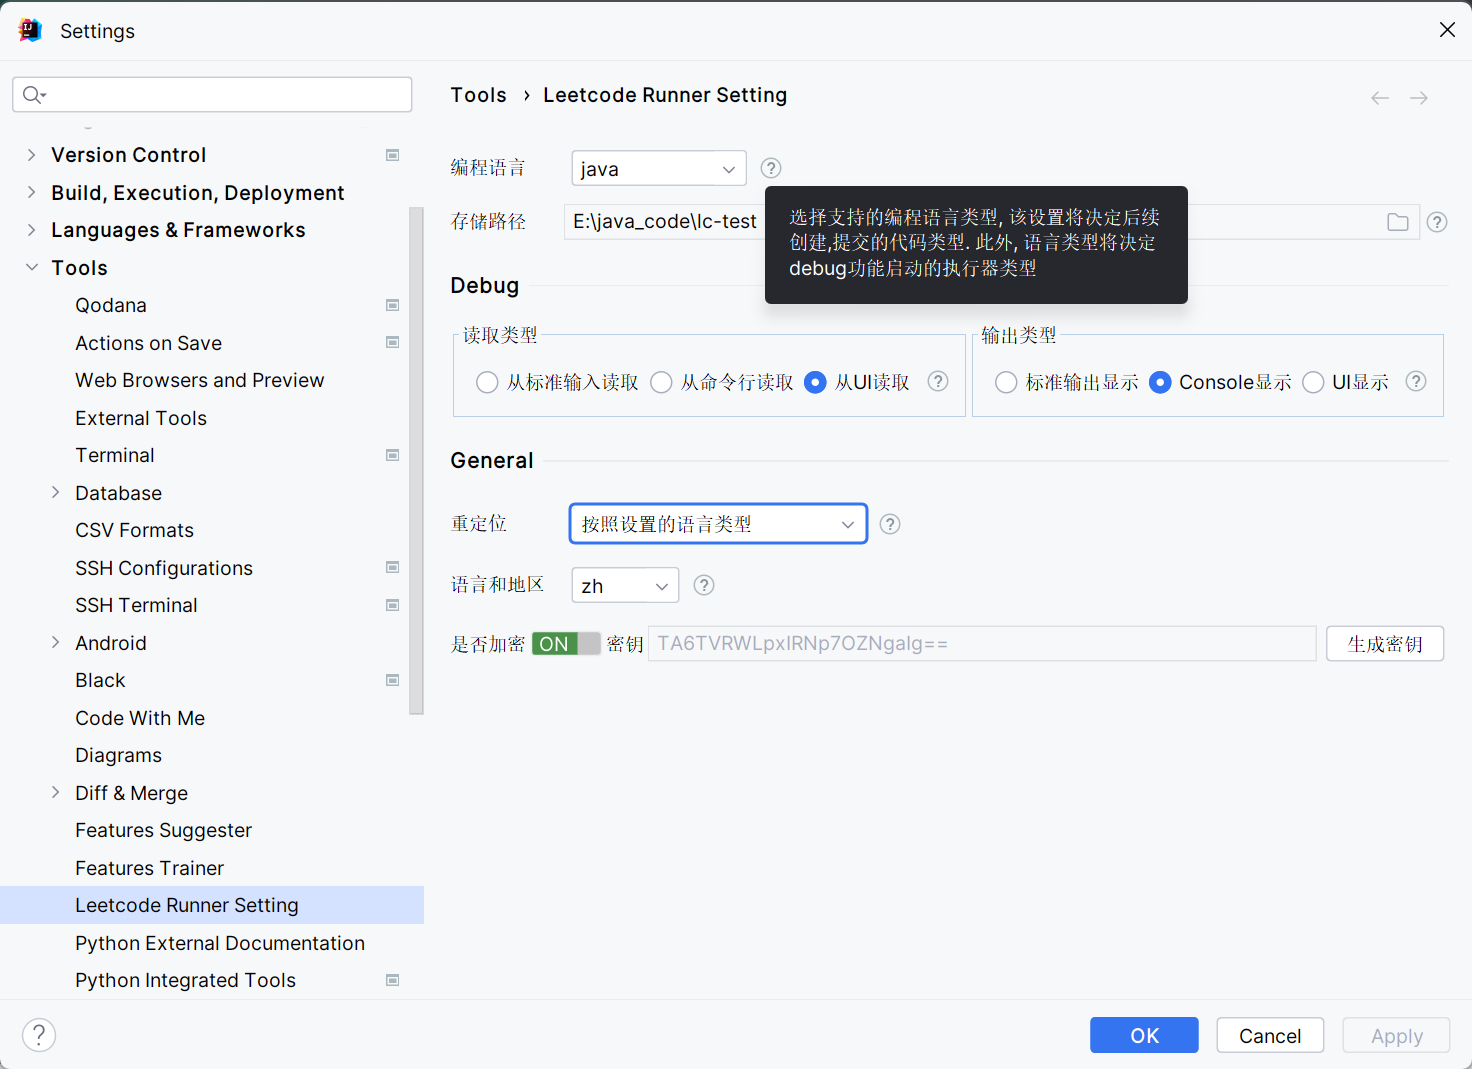Click the 密钥 key text field

click(x=982, y=643)
